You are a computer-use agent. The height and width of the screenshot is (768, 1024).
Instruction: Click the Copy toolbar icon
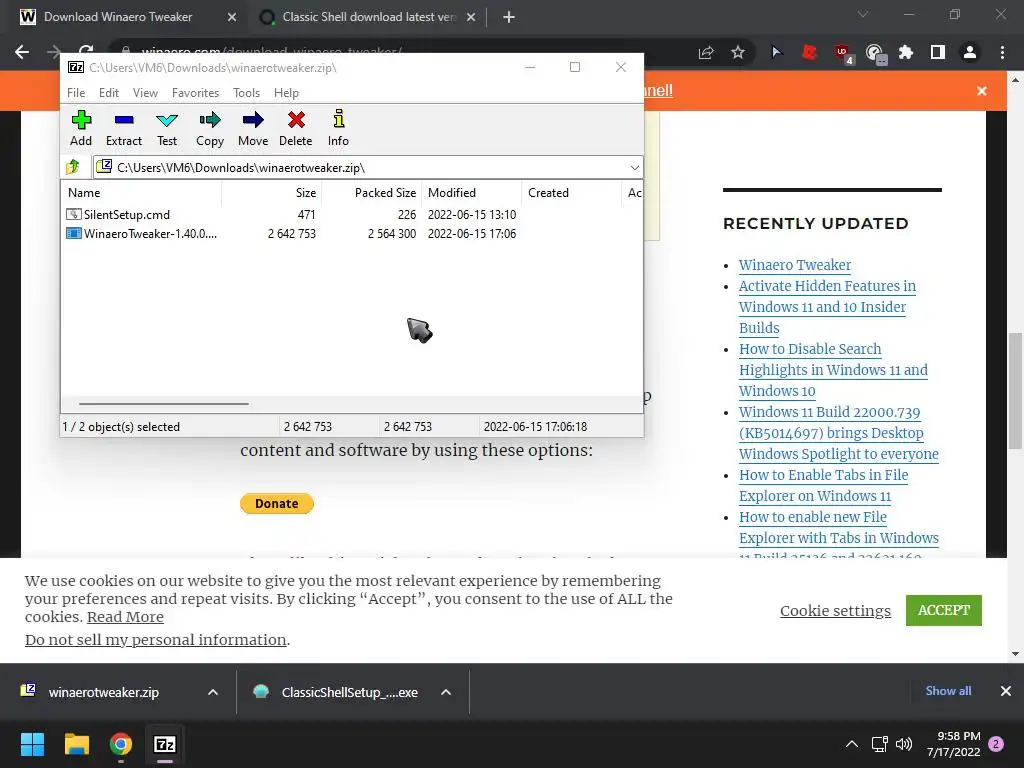click(210, 129)
